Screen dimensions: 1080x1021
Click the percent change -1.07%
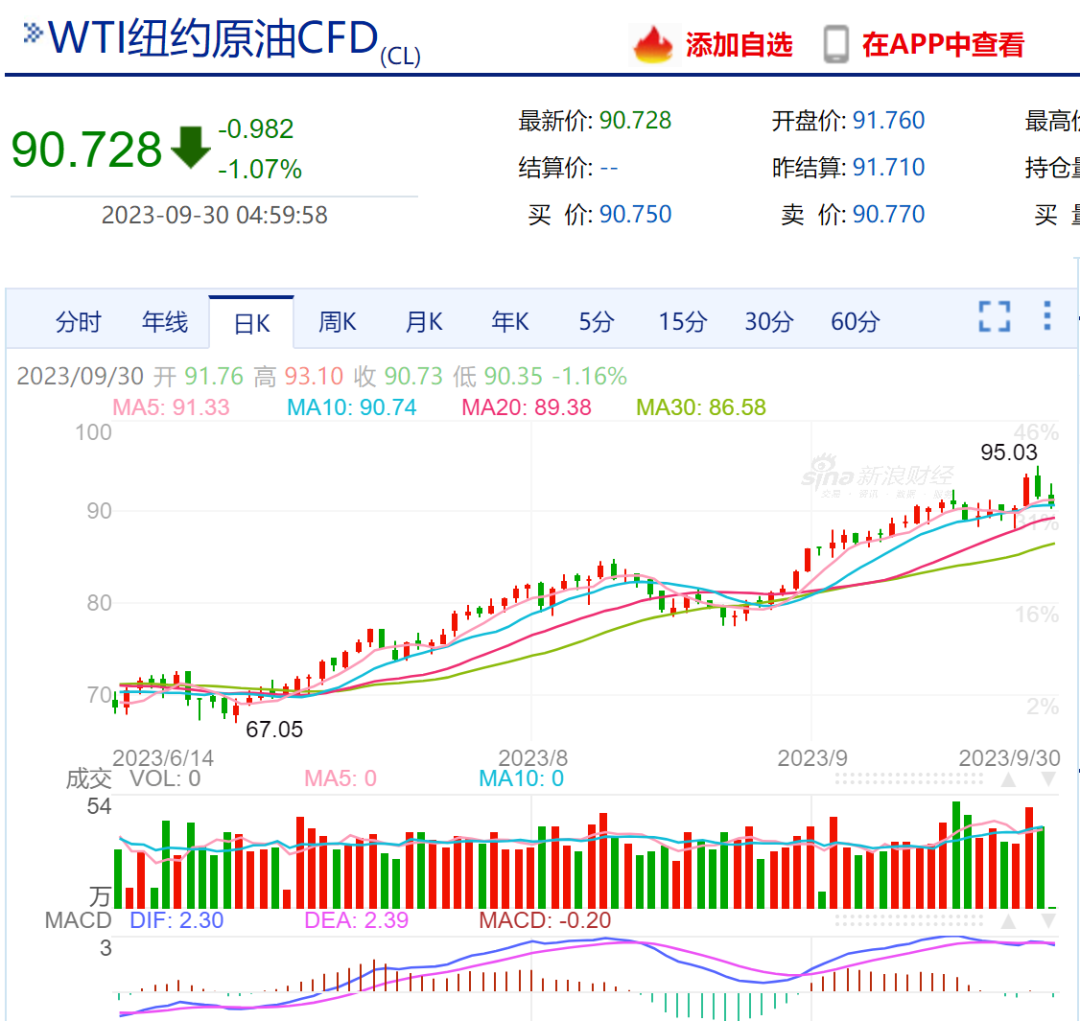pyautogui.click(x=260, y=169)
